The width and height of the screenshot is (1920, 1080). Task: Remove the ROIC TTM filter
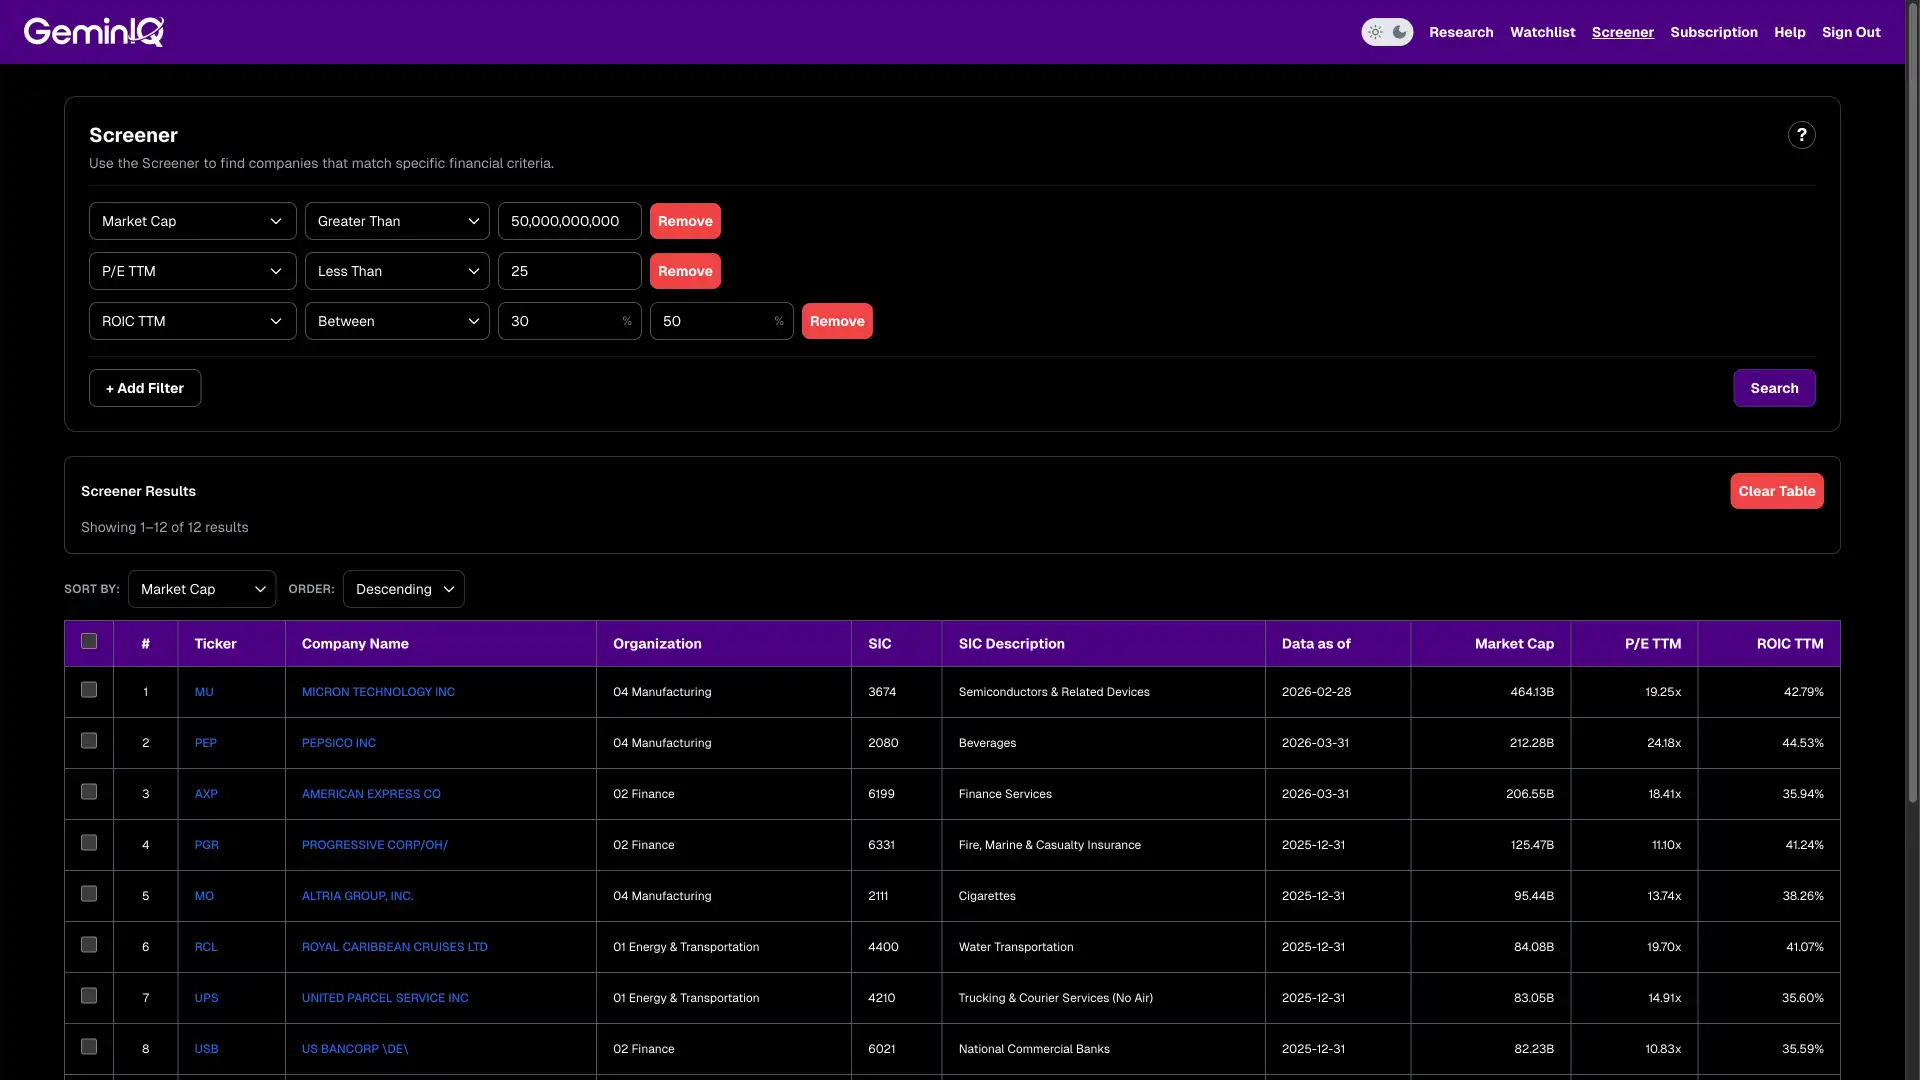coord(837,321)
